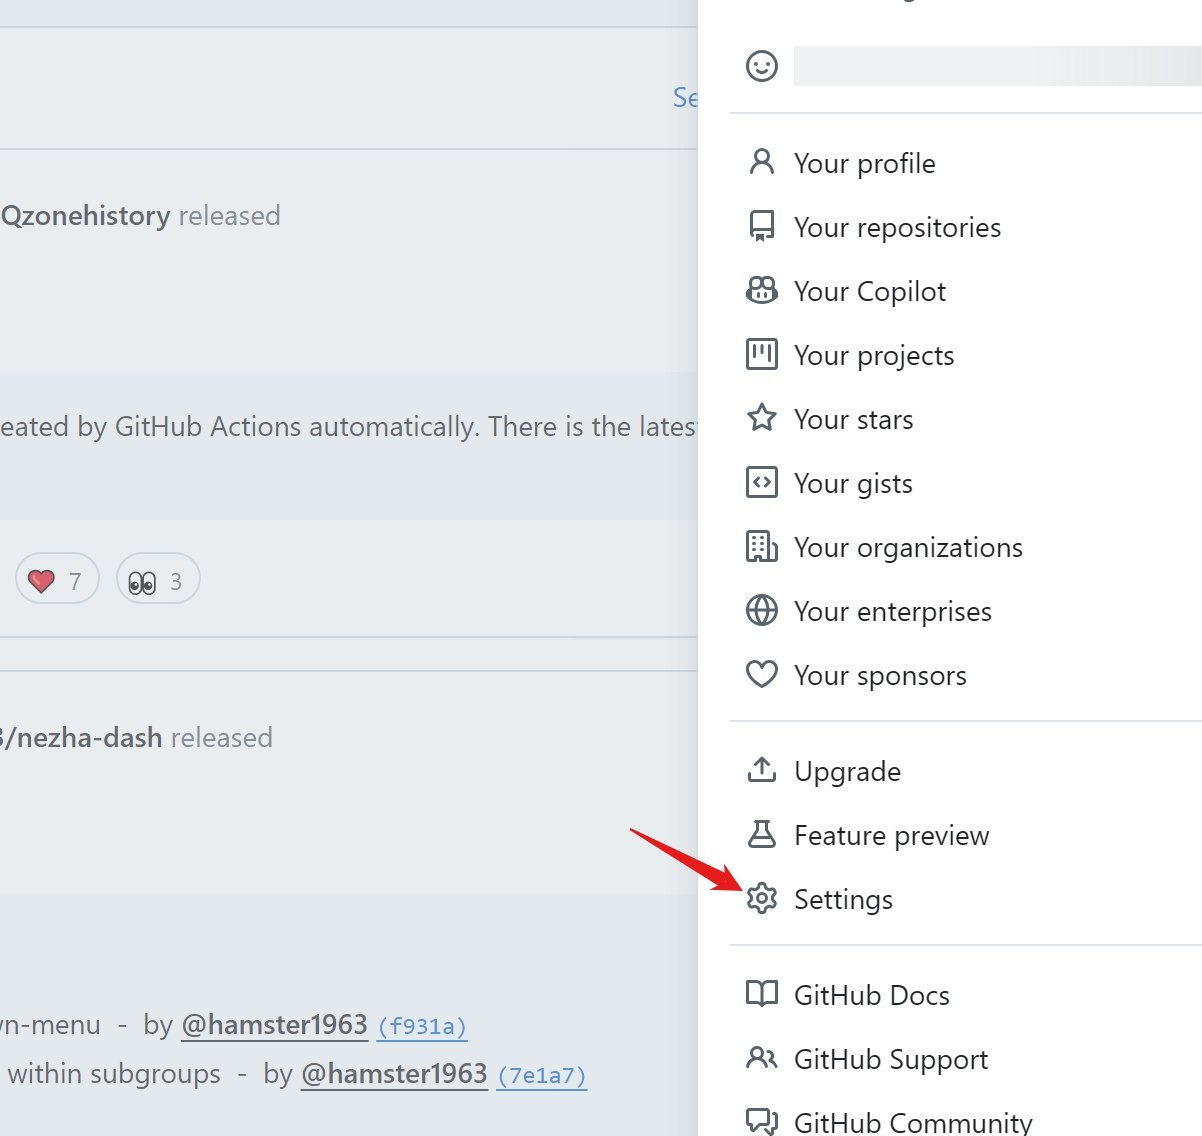The height and width of the screenshot is (1136, 1202).
Task: Click the Settings gear icon
Action: 762,899
